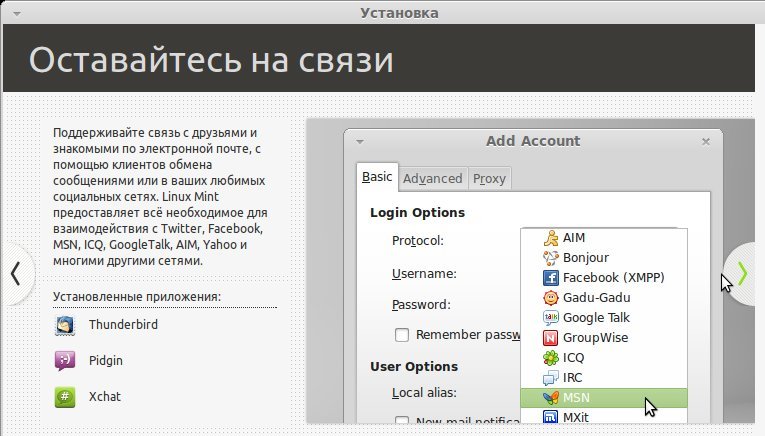Choose IRC from the protocol list

point(604,378)
